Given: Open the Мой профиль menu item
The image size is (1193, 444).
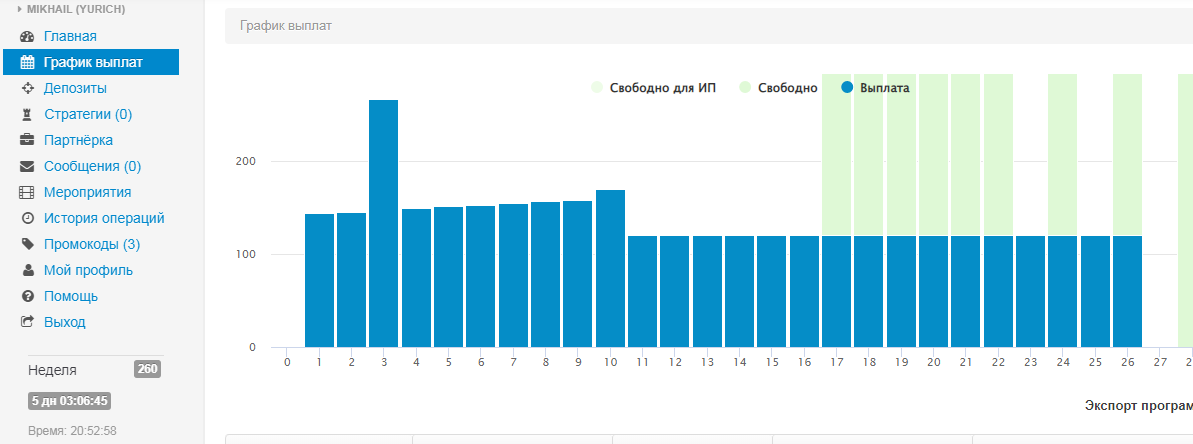Looking at the screenshot, I should (x=88, y=270).
